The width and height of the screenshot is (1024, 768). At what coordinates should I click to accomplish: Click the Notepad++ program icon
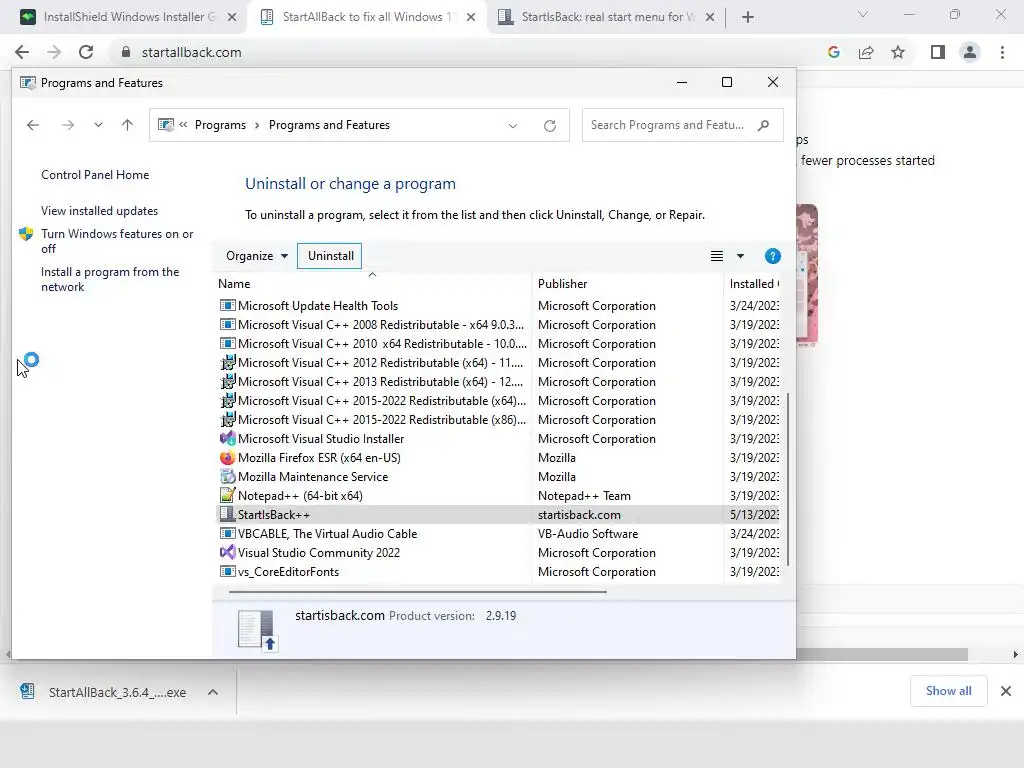pos(227,495)
